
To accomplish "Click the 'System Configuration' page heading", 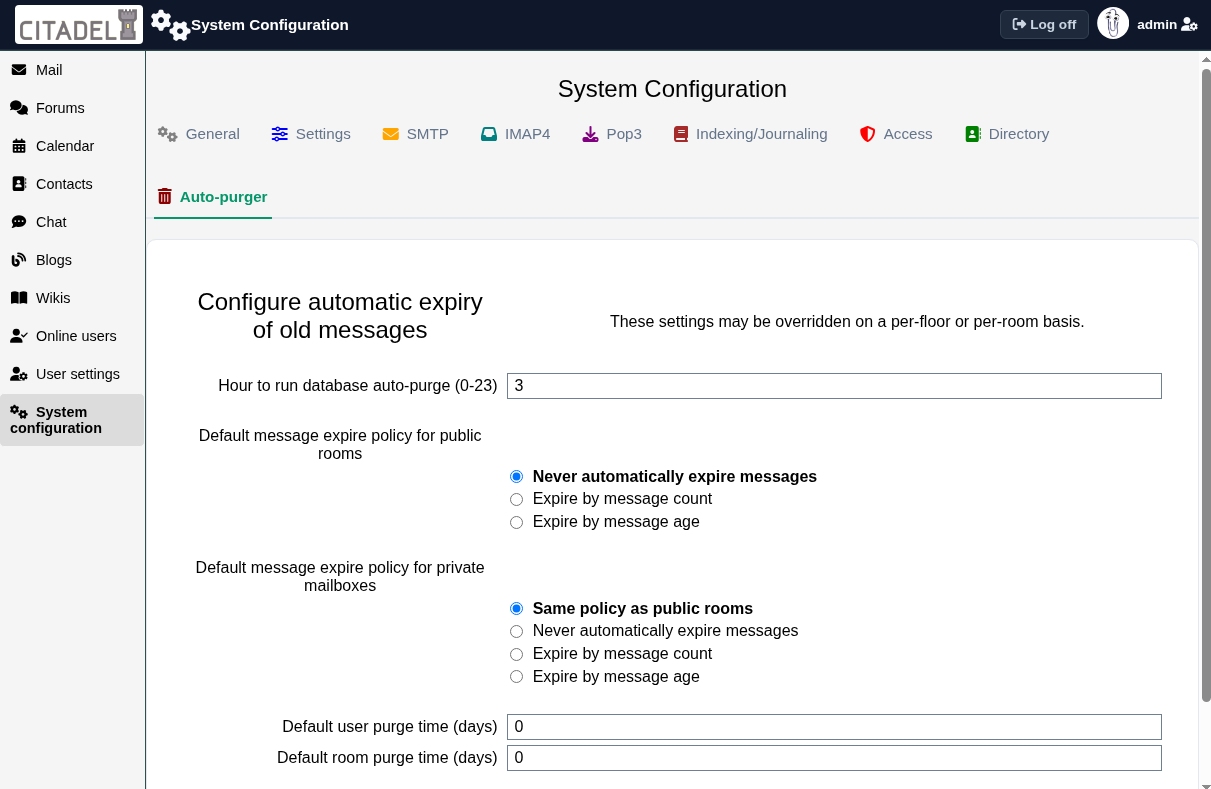I will click(672, 89).
